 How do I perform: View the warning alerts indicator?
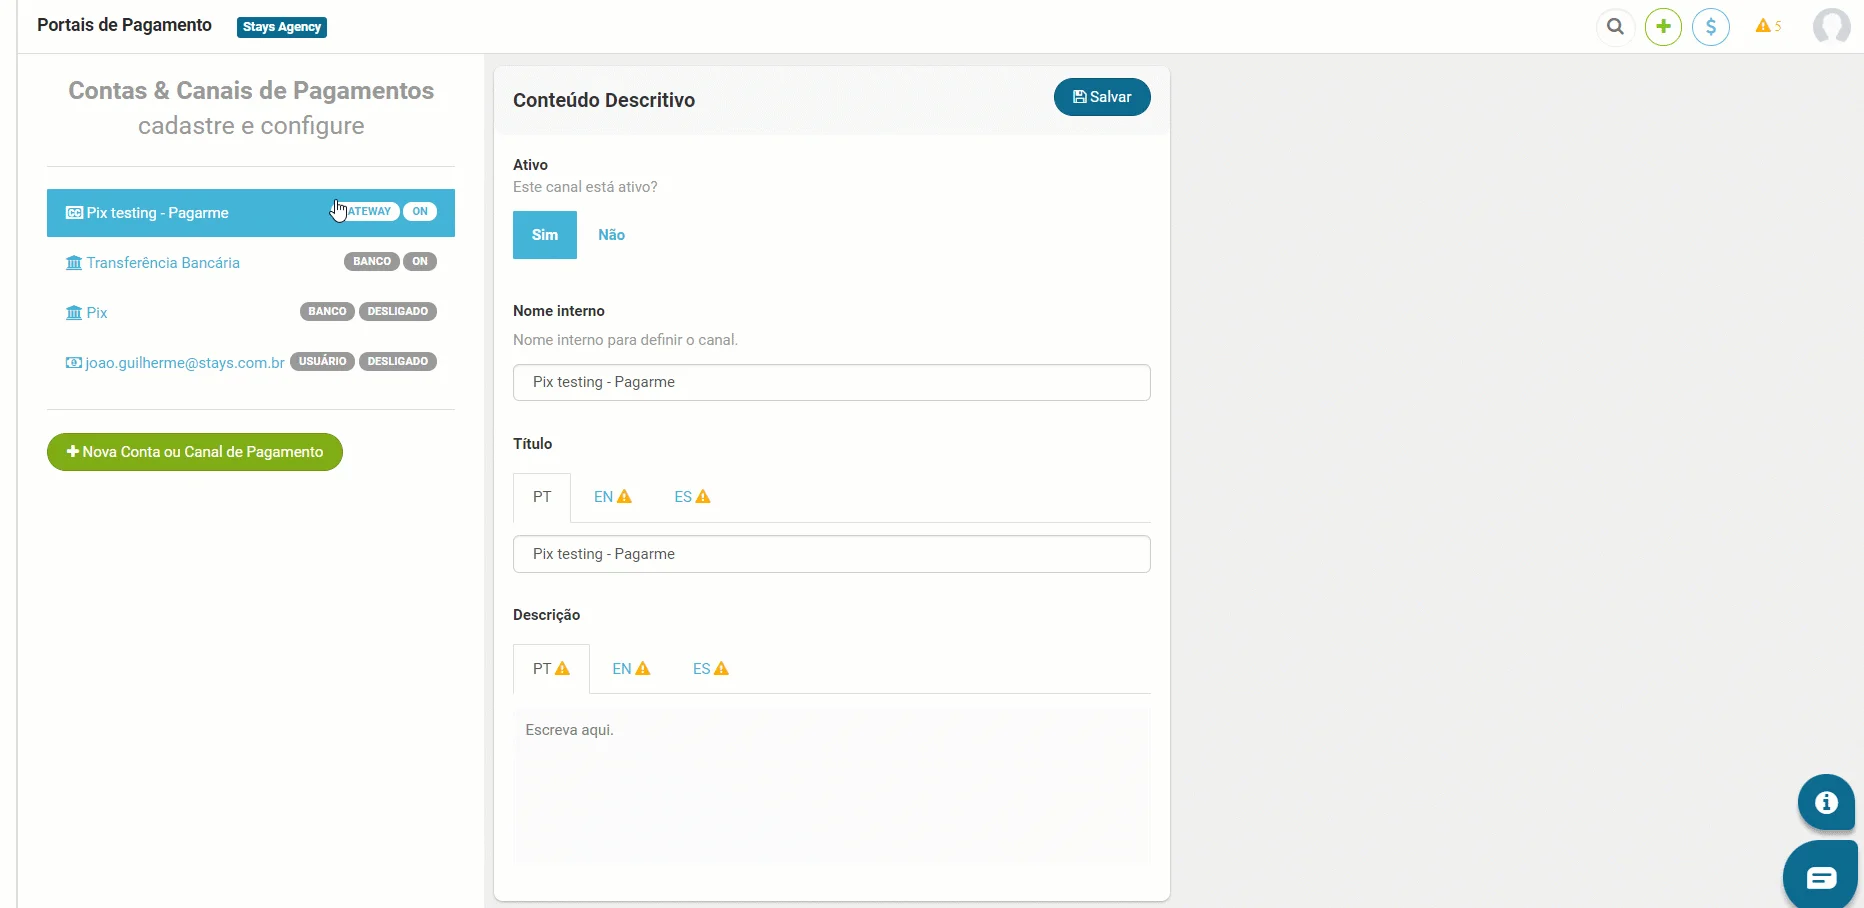tap(1767, 26)
